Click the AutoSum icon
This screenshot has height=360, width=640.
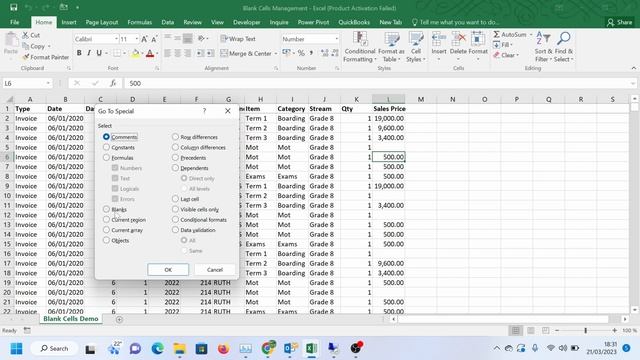[497, 35]
